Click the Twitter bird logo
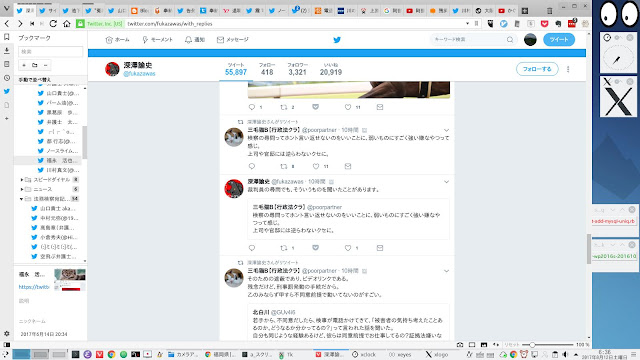This screenshot has height=360, width=640. (x=337, y=40)
